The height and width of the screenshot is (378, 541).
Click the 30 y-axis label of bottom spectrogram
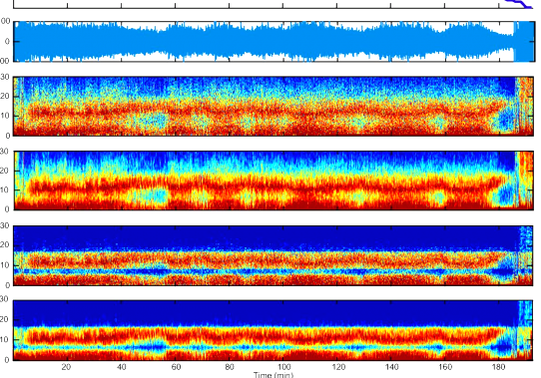pos(5,299)
